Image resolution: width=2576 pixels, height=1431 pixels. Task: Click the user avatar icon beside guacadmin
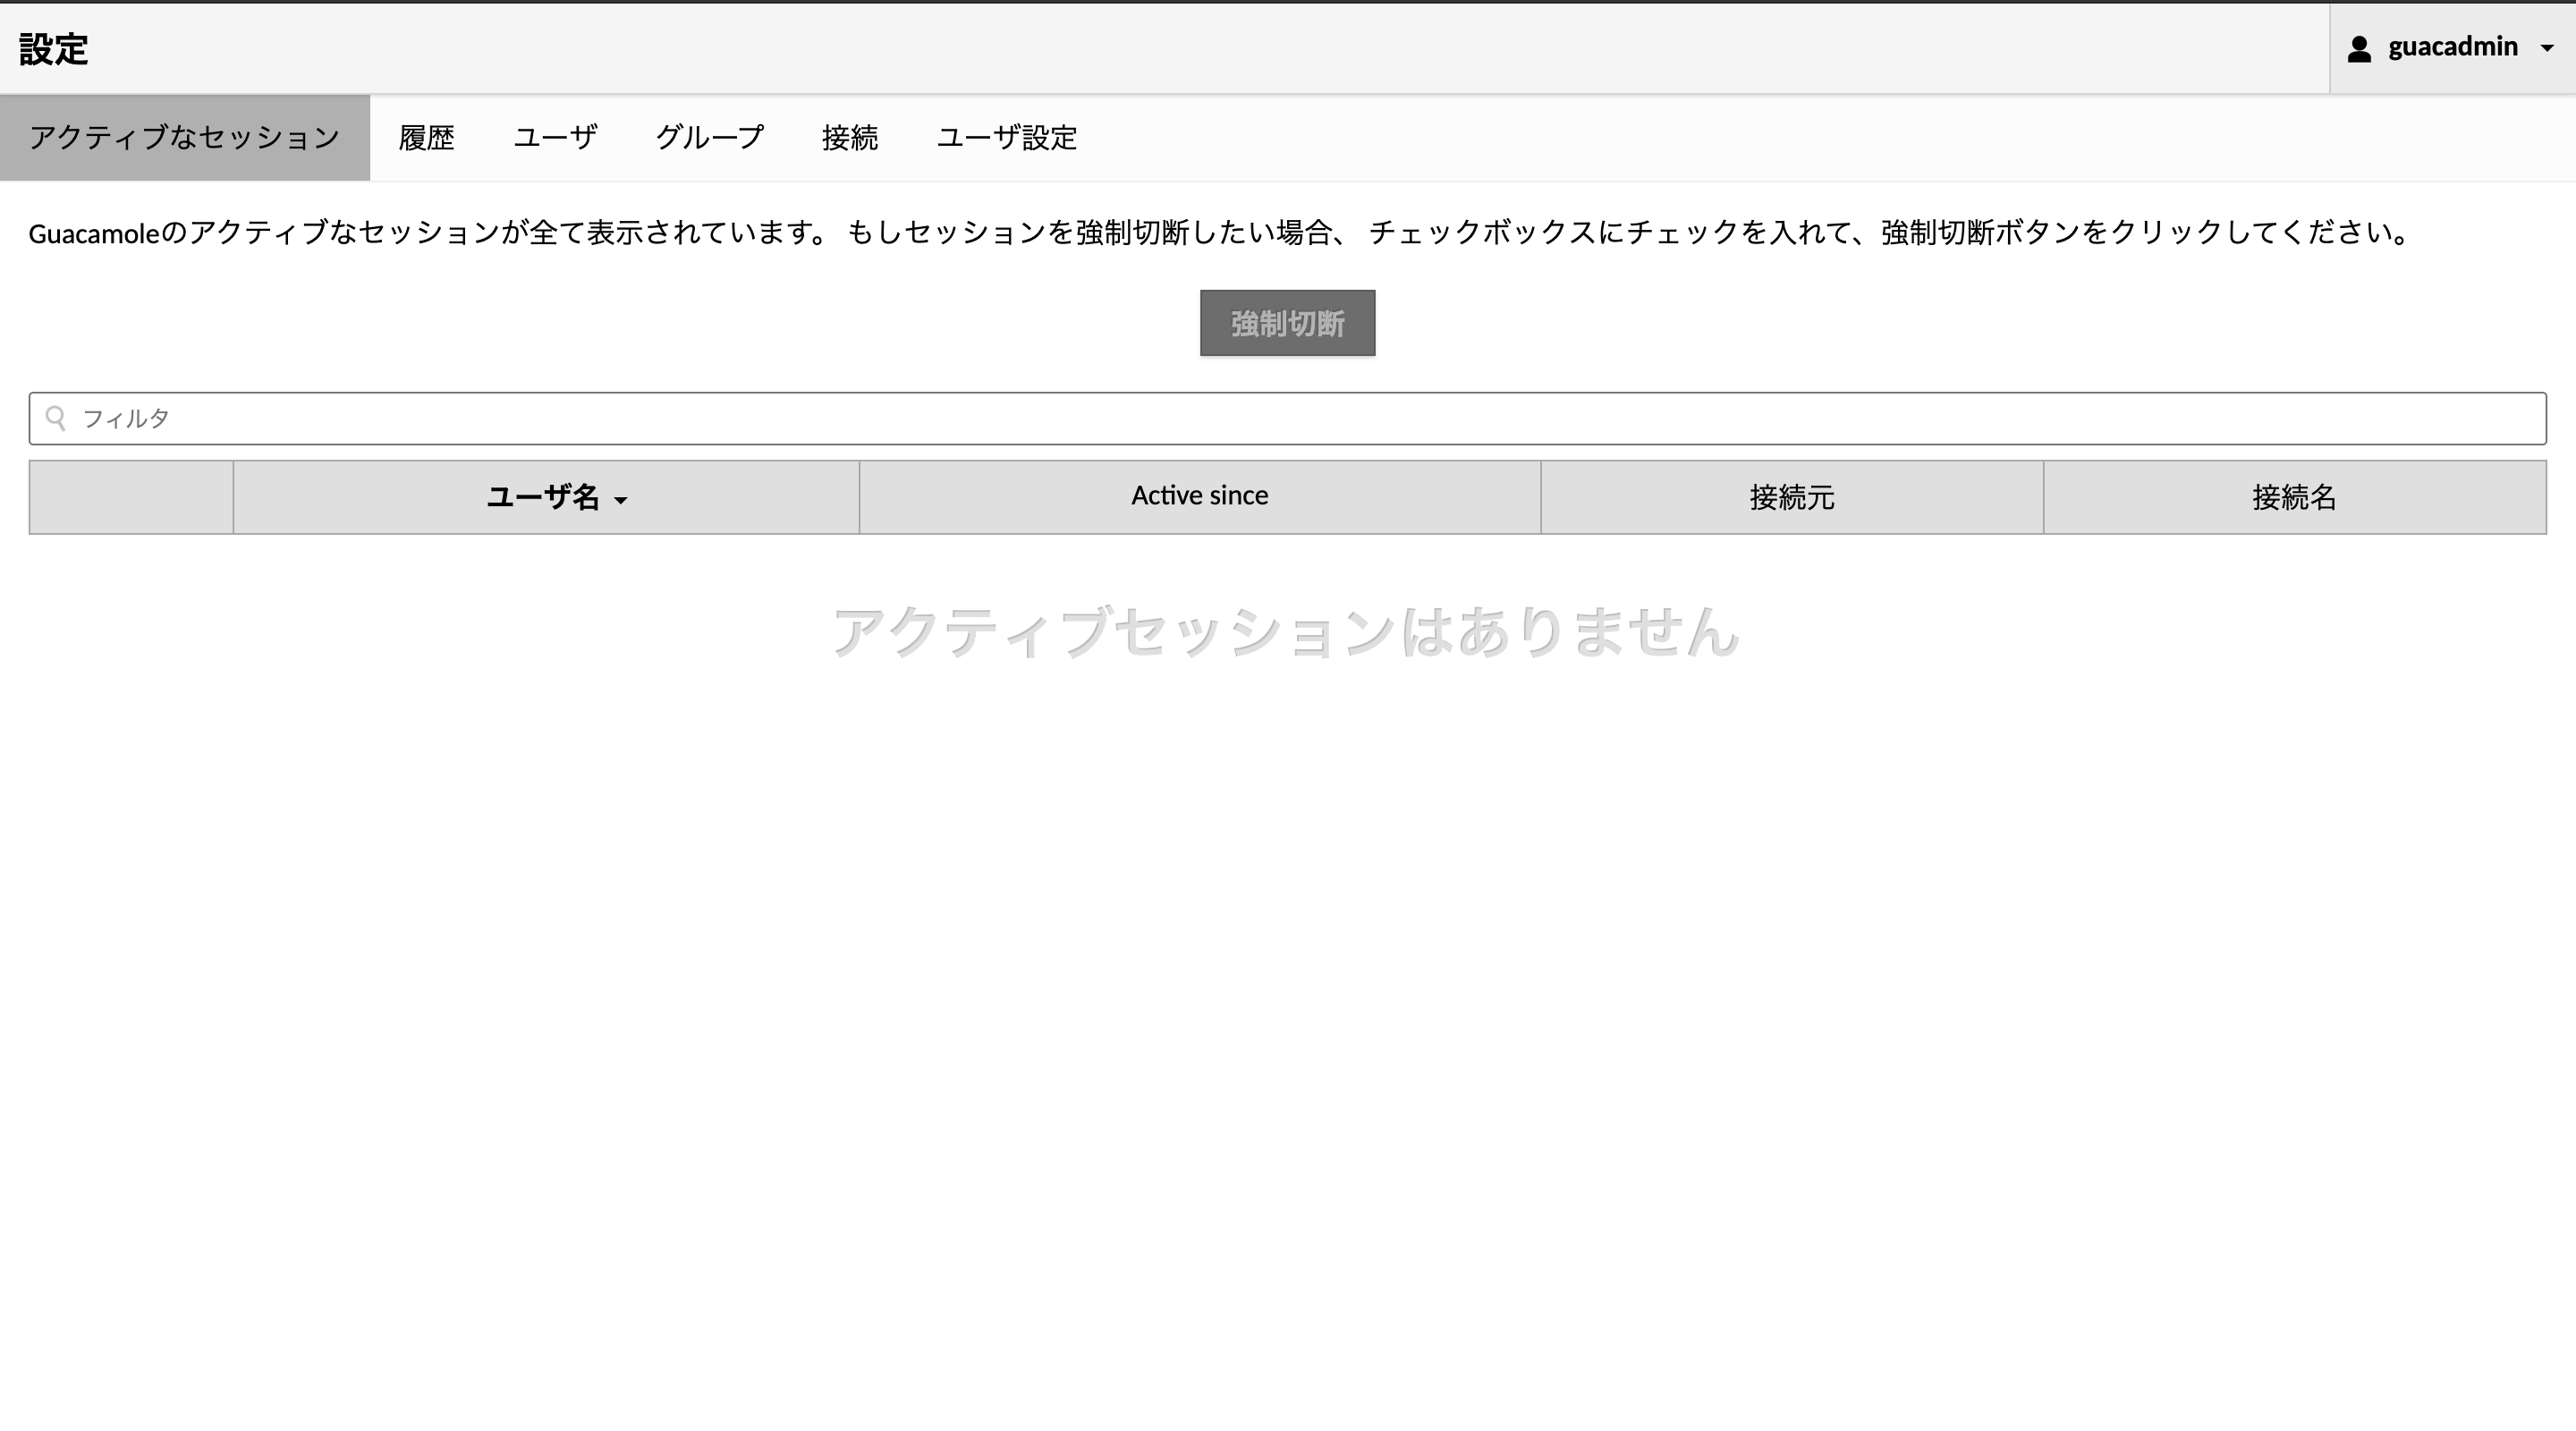[x=2359, y=49]
